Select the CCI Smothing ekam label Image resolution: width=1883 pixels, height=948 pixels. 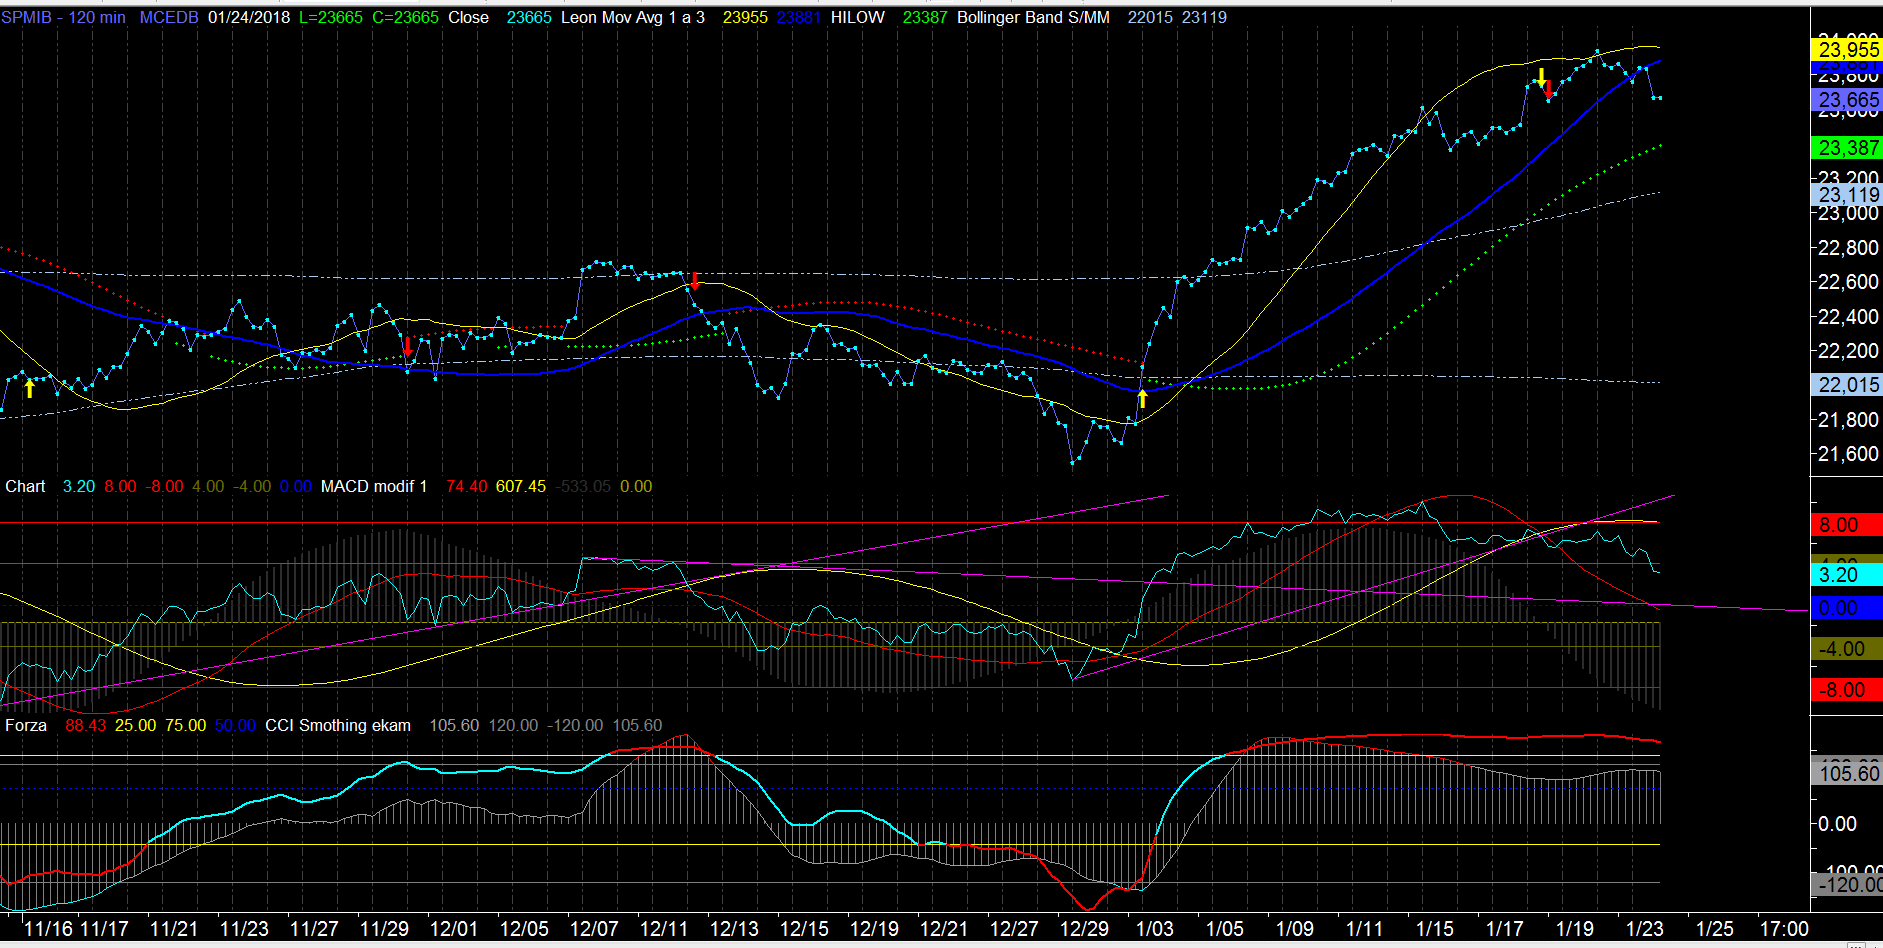point(338,725)
